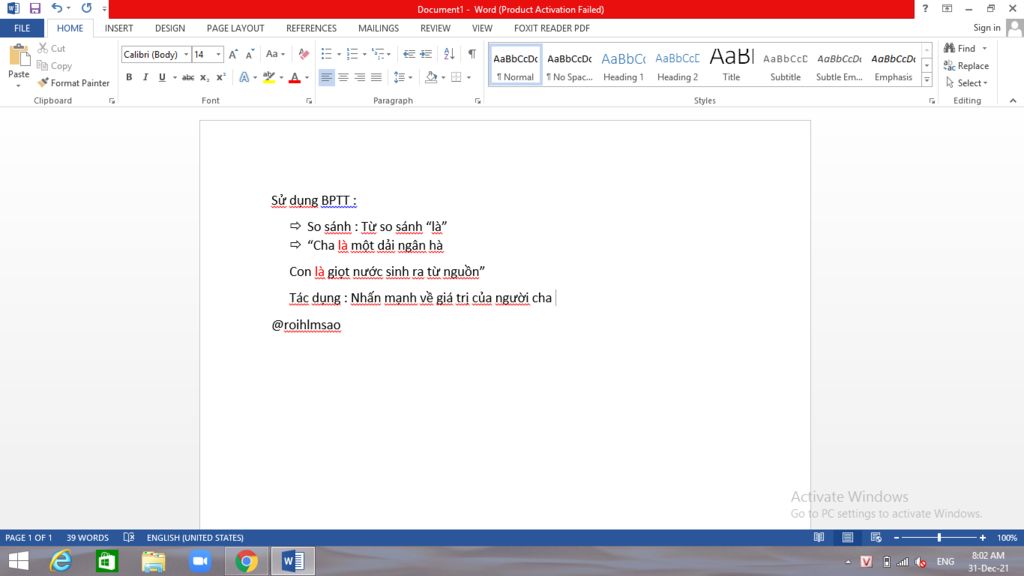Open the Borders dropdown arrow
This screenshot has height=576, width=1024.
click(469, 77)
